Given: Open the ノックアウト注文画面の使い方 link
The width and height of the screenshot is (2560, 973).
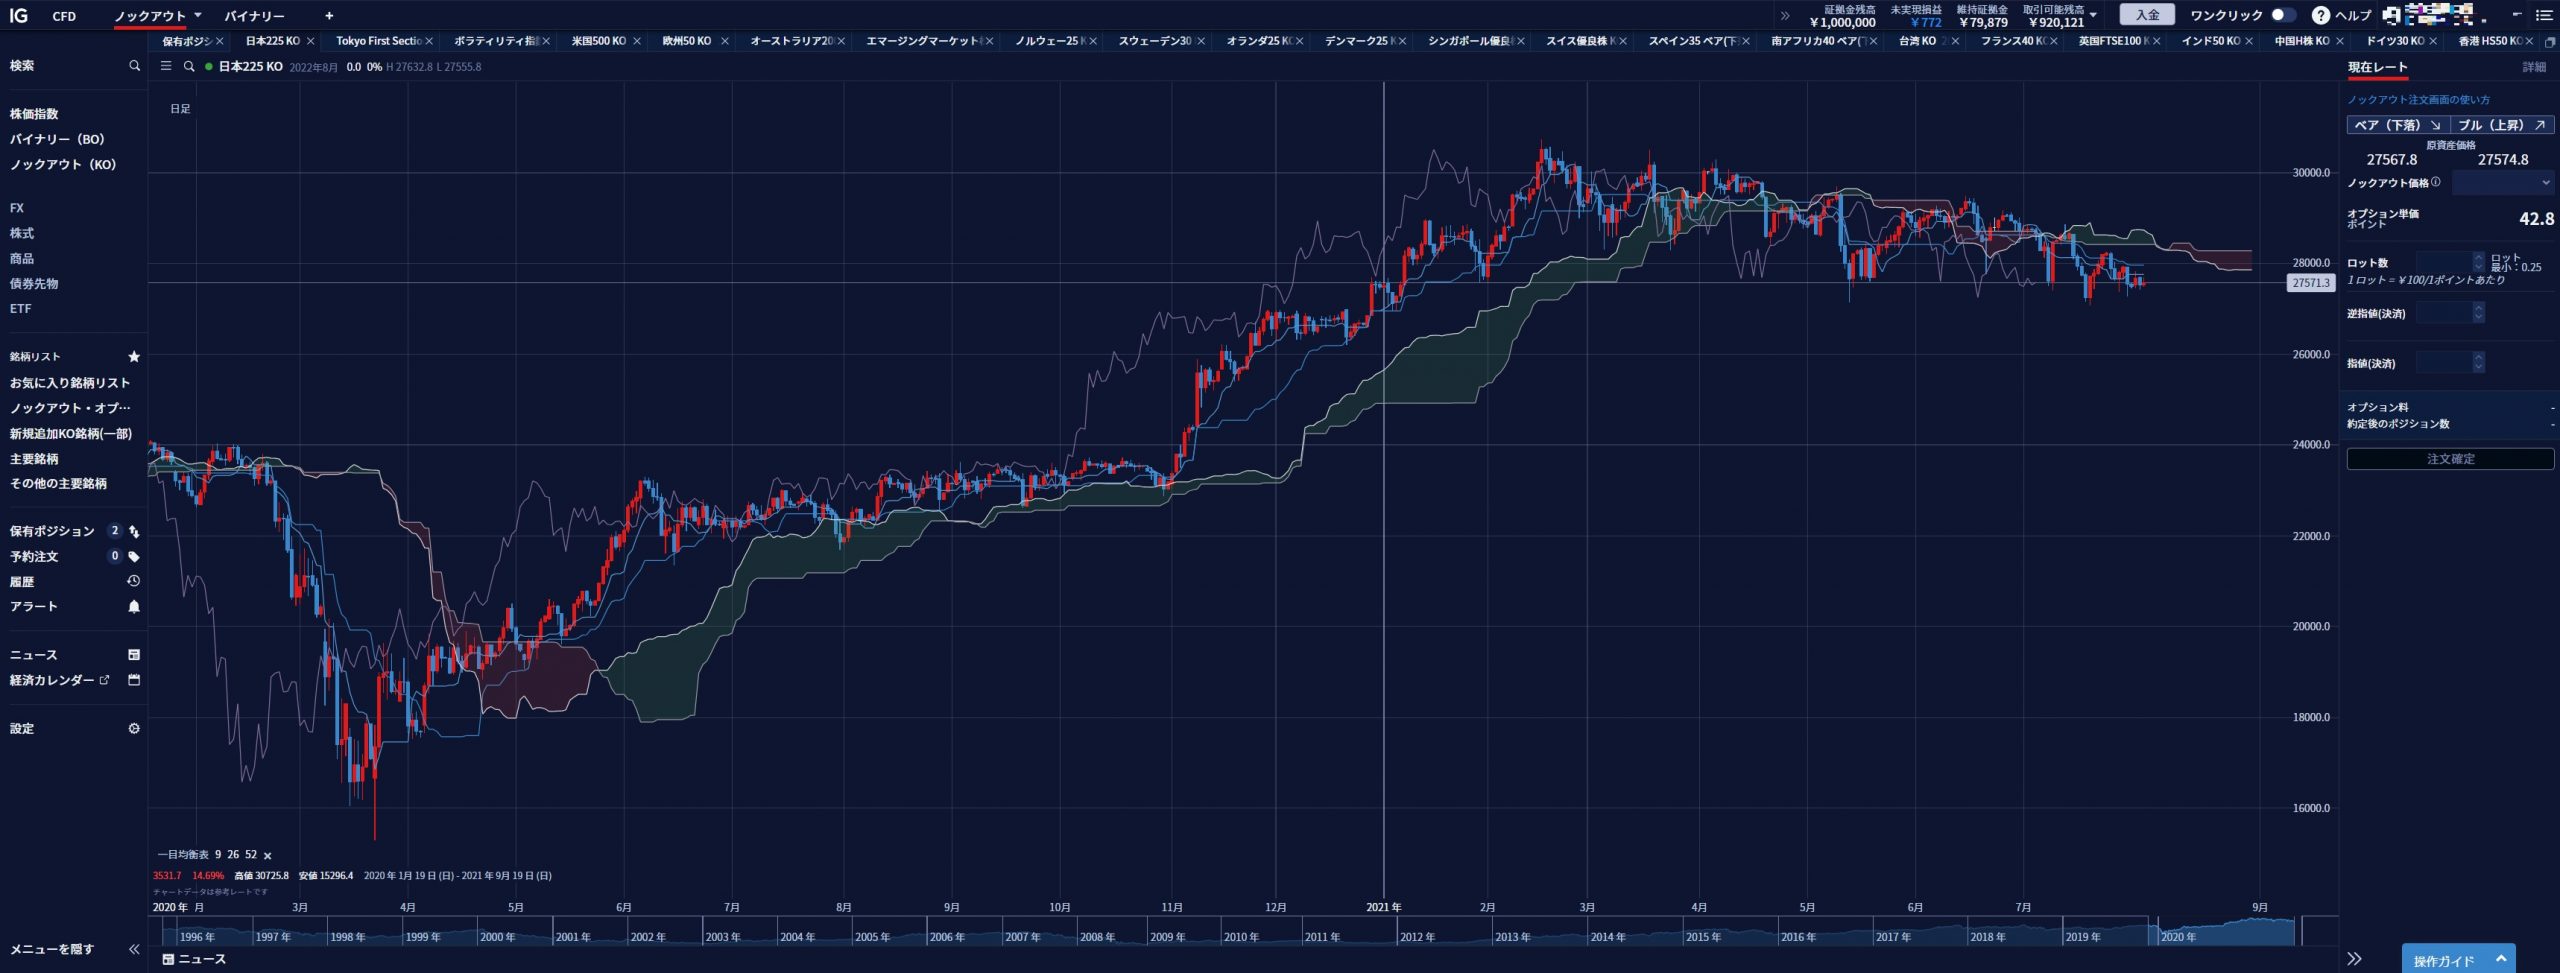Looking at the screenshot, I should coord(2418,100).
